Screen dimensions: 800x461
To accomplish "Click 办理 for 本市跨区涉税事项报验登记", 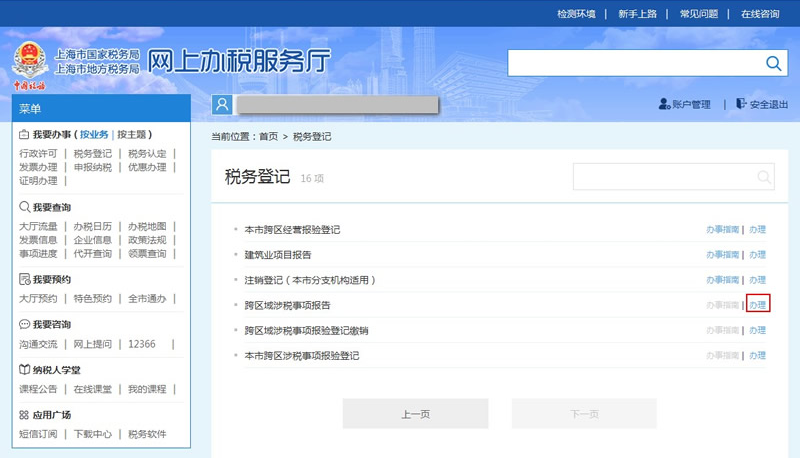I will (x=758, y=355).
